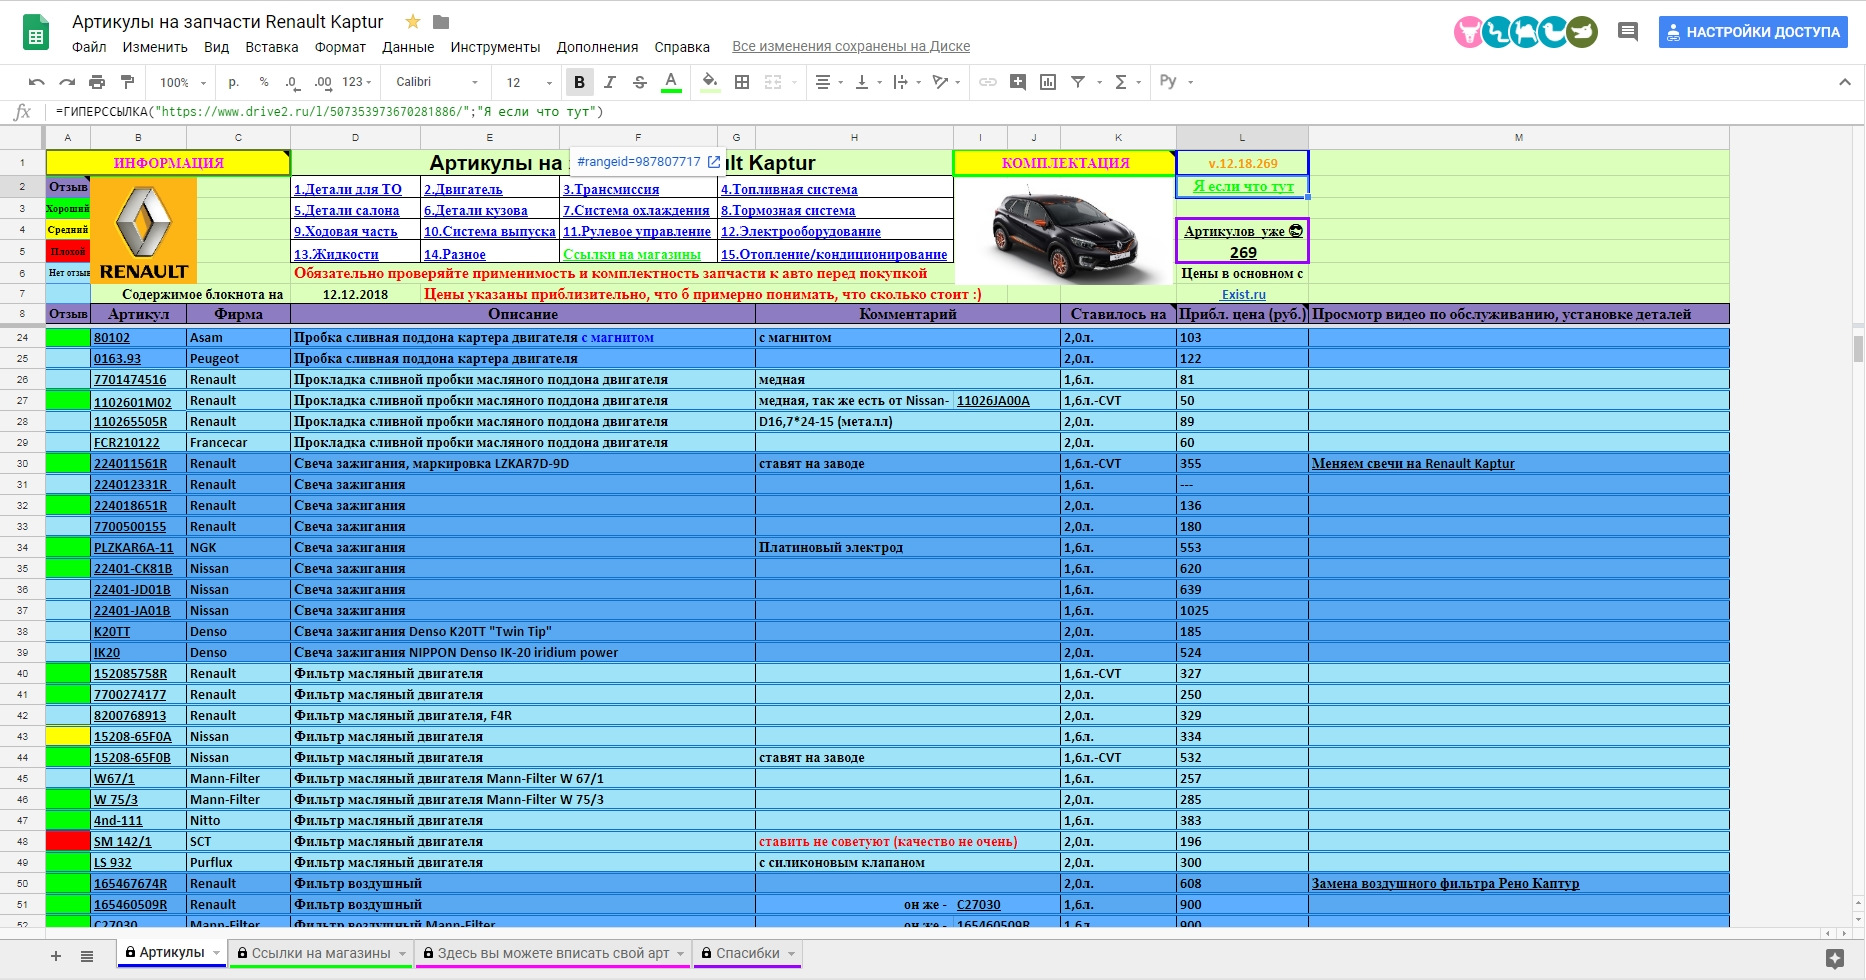The height and width of the screenshot is (980, 1866).
Task: Create a filter
Action: 1078,82
